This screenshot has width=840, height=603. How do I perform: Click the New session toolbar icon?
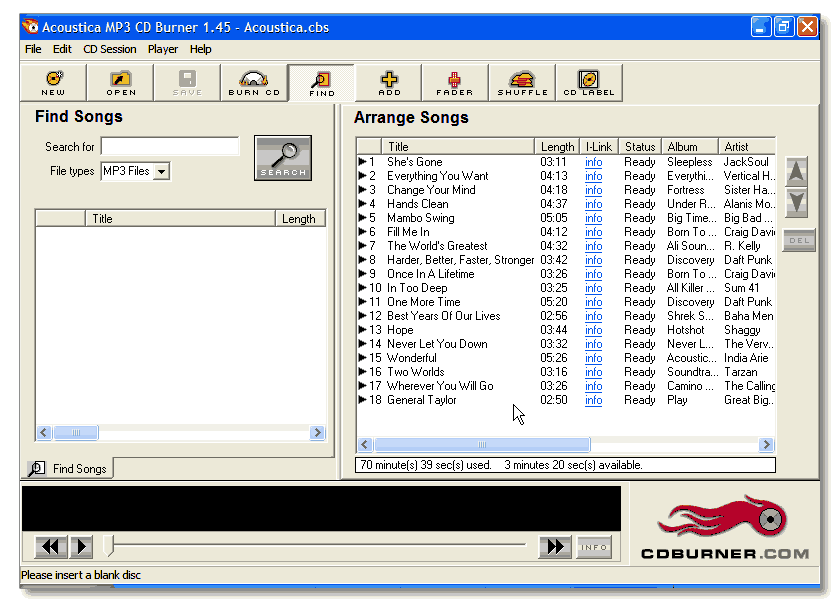click(x=53, y=82)
